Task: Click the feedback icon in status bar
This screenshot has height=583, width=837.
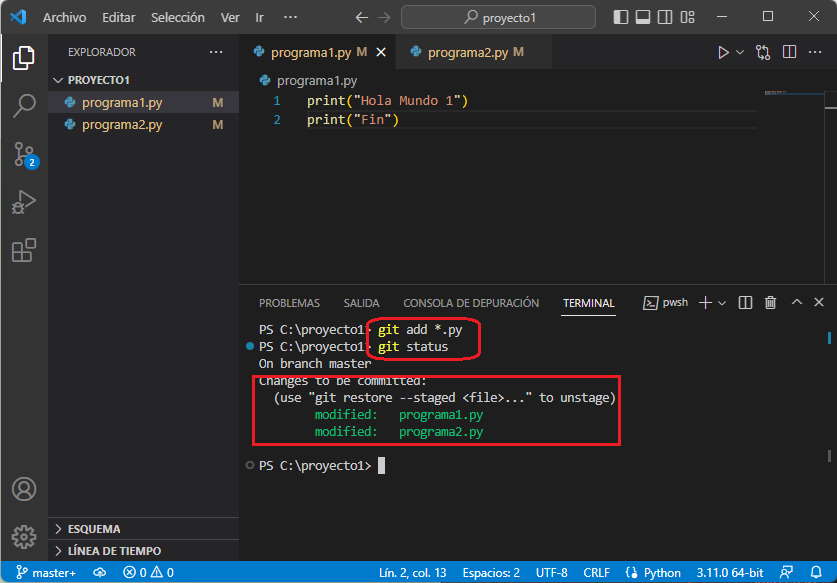Action: 786,572
